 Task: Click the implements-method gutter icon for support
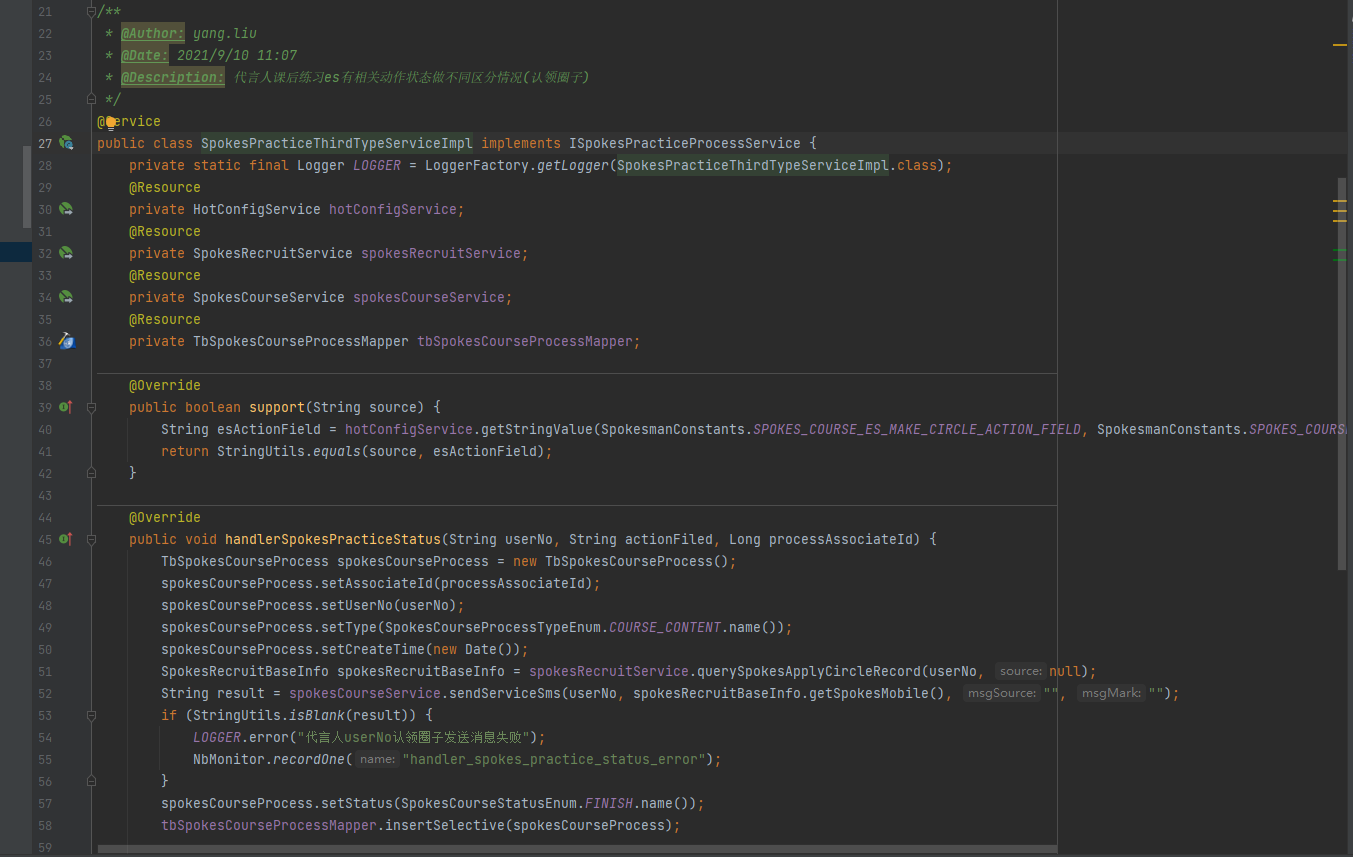pos(66,407)
